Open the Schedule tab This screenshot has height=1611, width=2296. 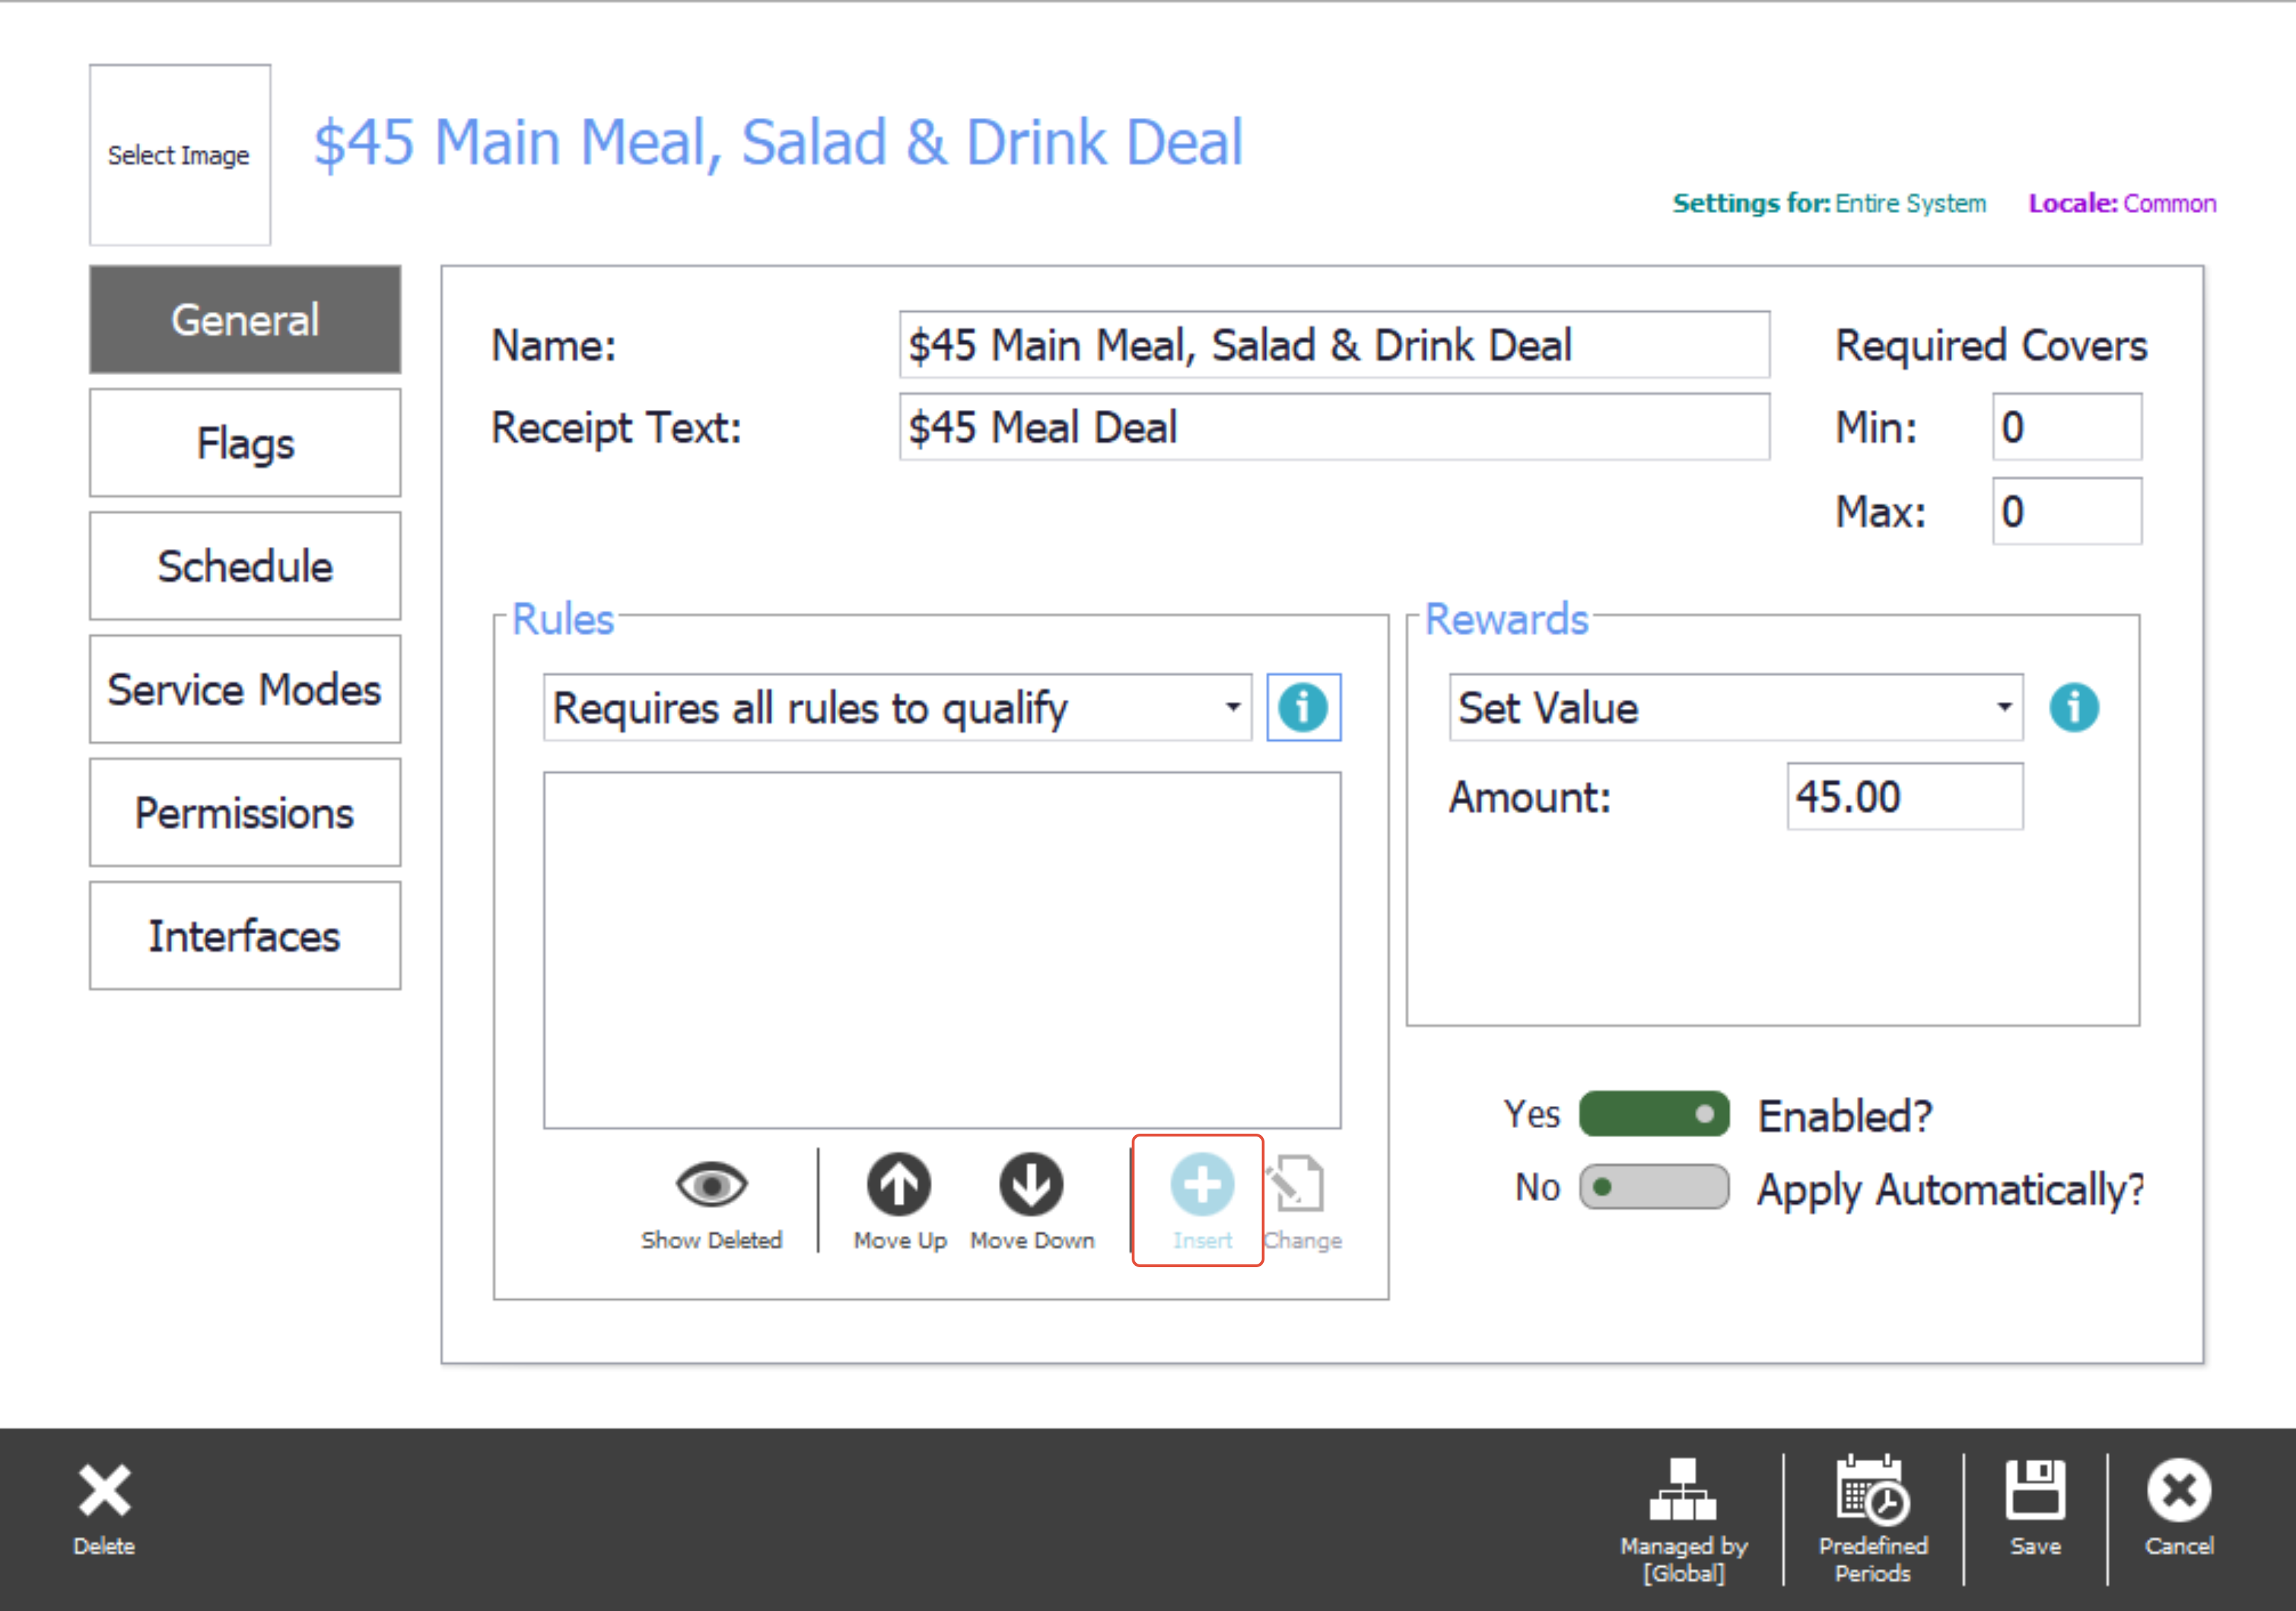pos(245,566)
